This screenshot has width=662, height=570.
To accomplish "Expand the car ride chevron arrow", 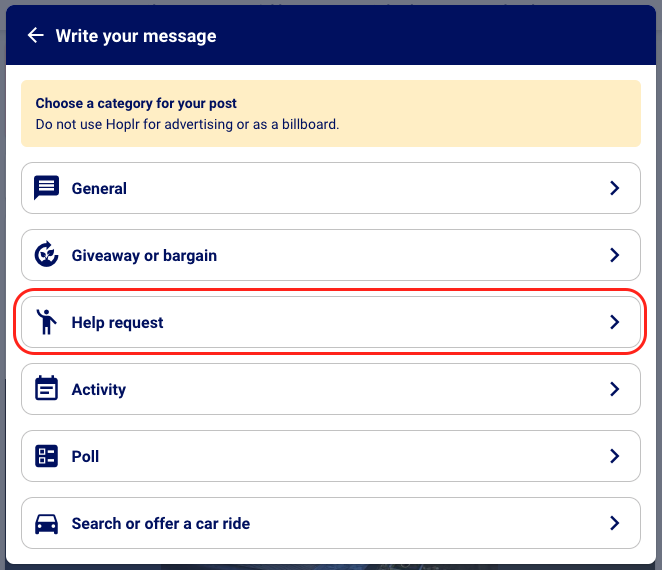I will (615, 523).
